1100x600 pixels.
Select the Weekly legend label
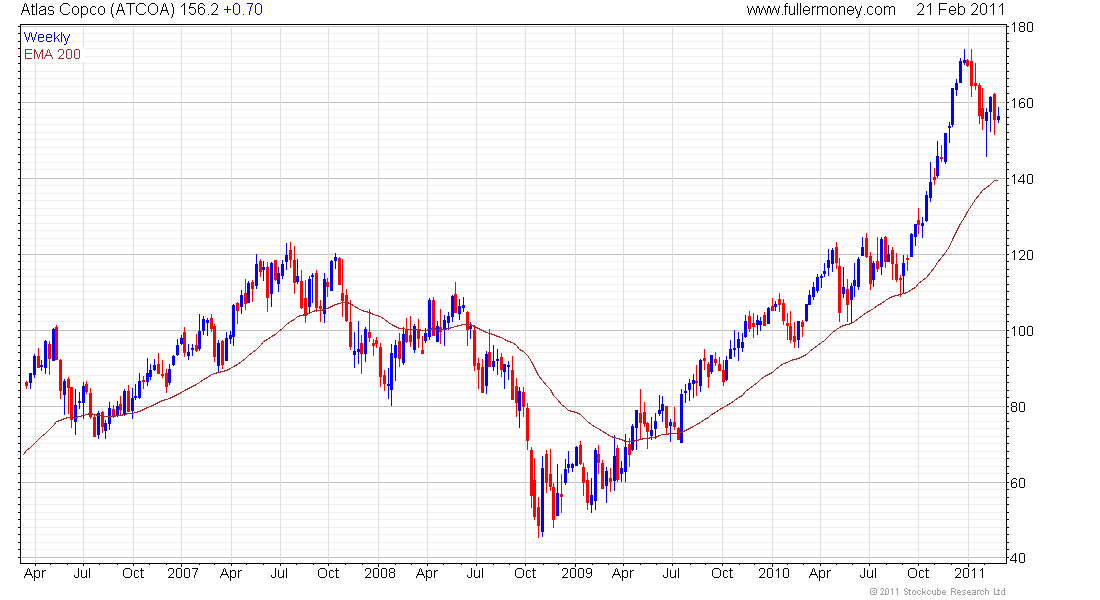point(47,37)
